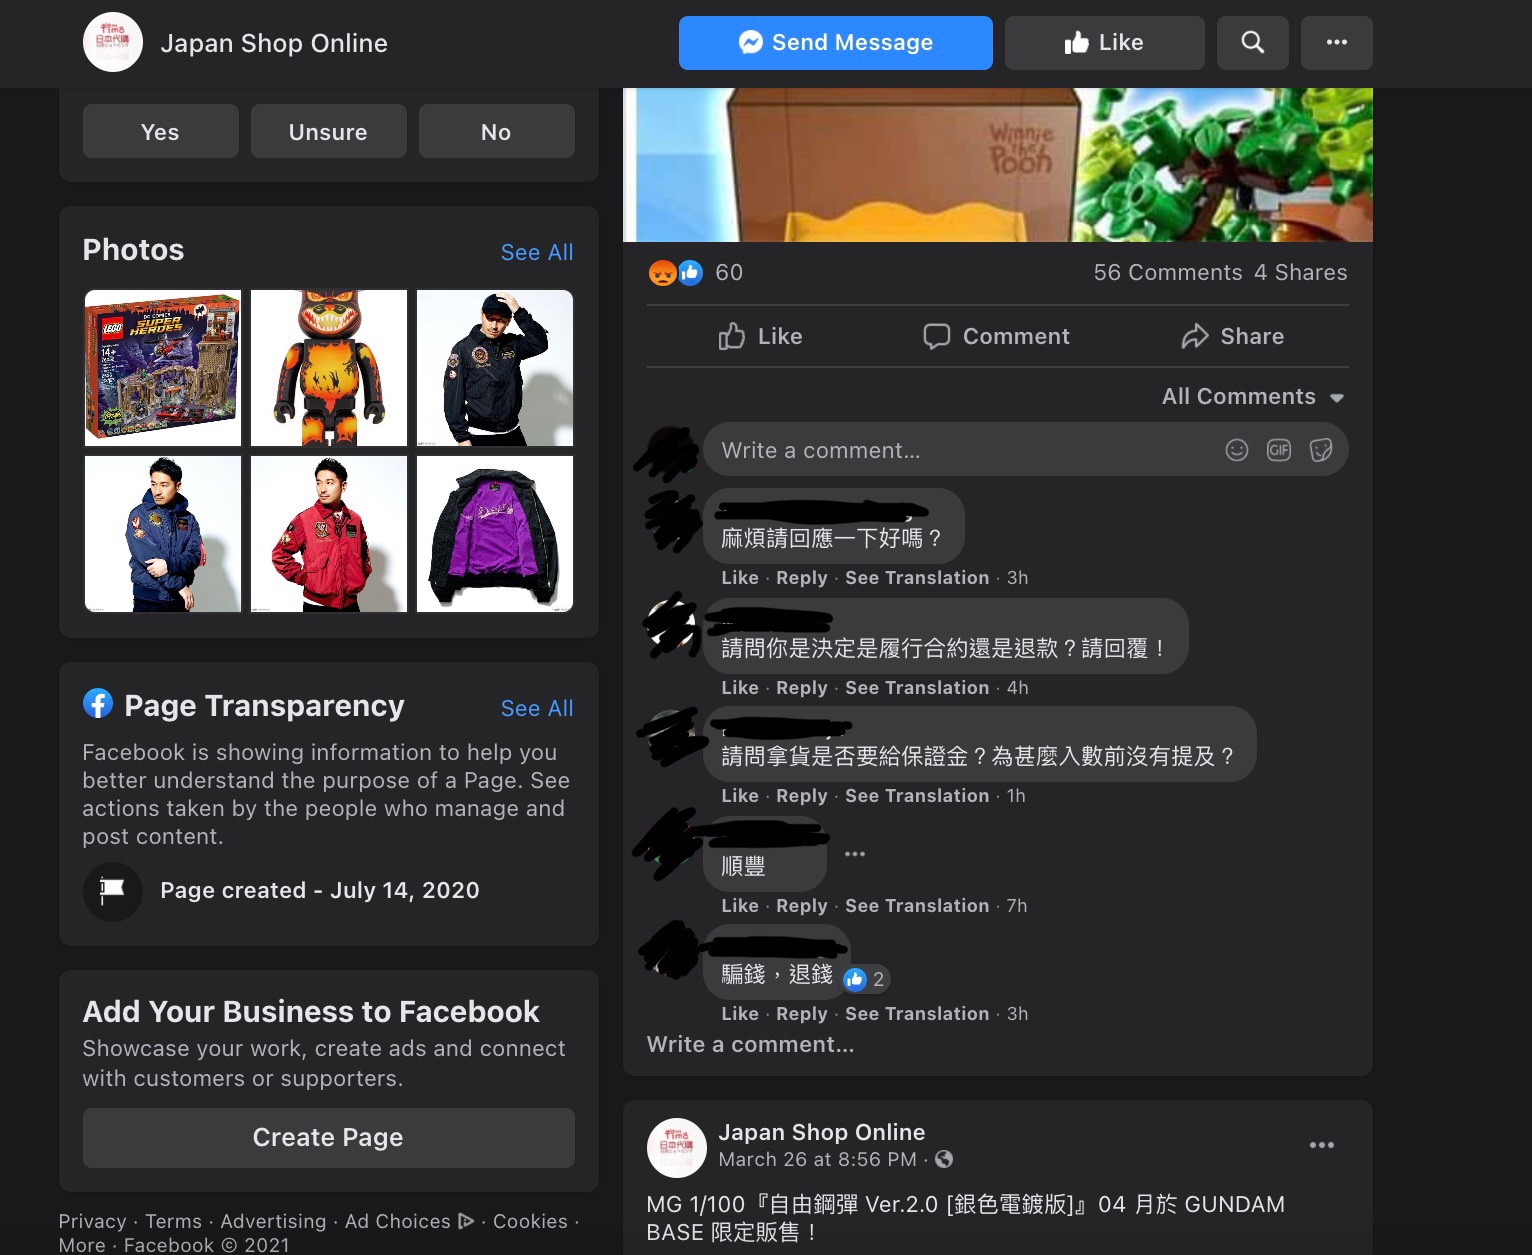The height and width of the screenshot is (1255, 1532).
Task: Click the post Comment action button
Action: (996, 336)
